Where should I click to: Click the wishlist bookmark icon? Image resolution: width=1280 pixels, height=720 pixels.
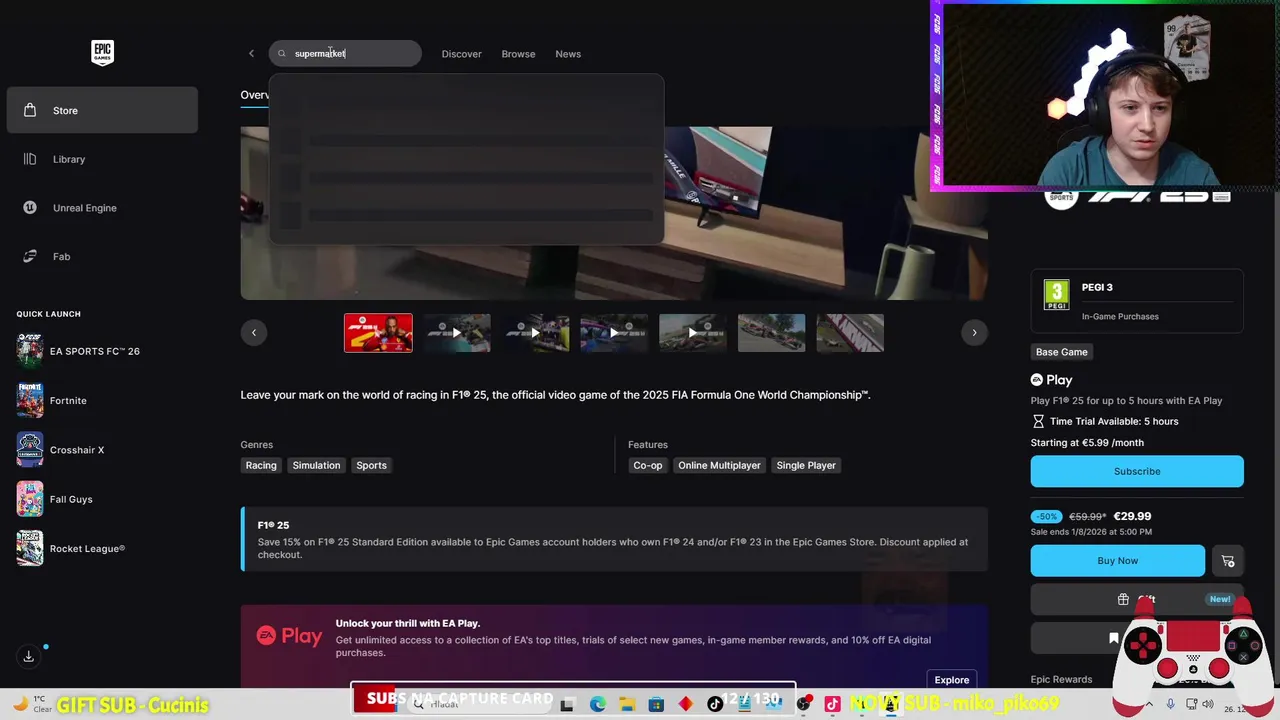pyautogui.click(x=1113, y=637)
